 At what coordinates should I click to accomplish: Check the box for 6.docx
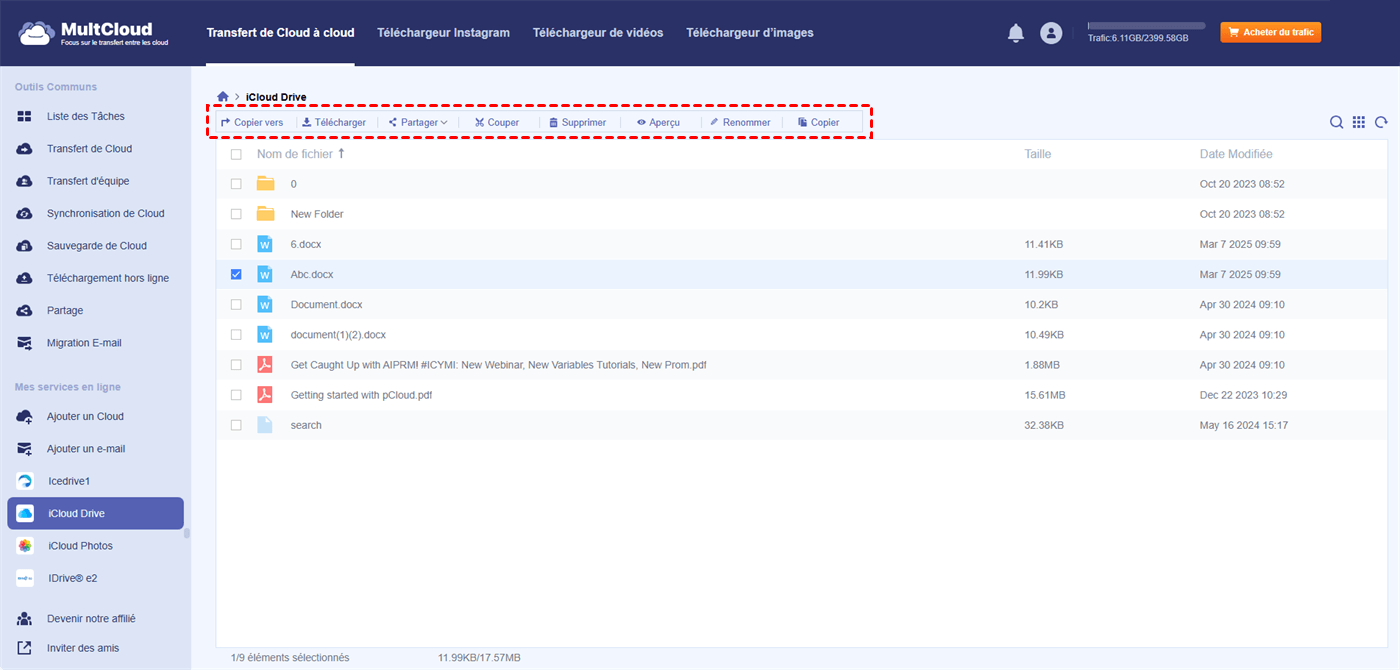tap(236, 244)
